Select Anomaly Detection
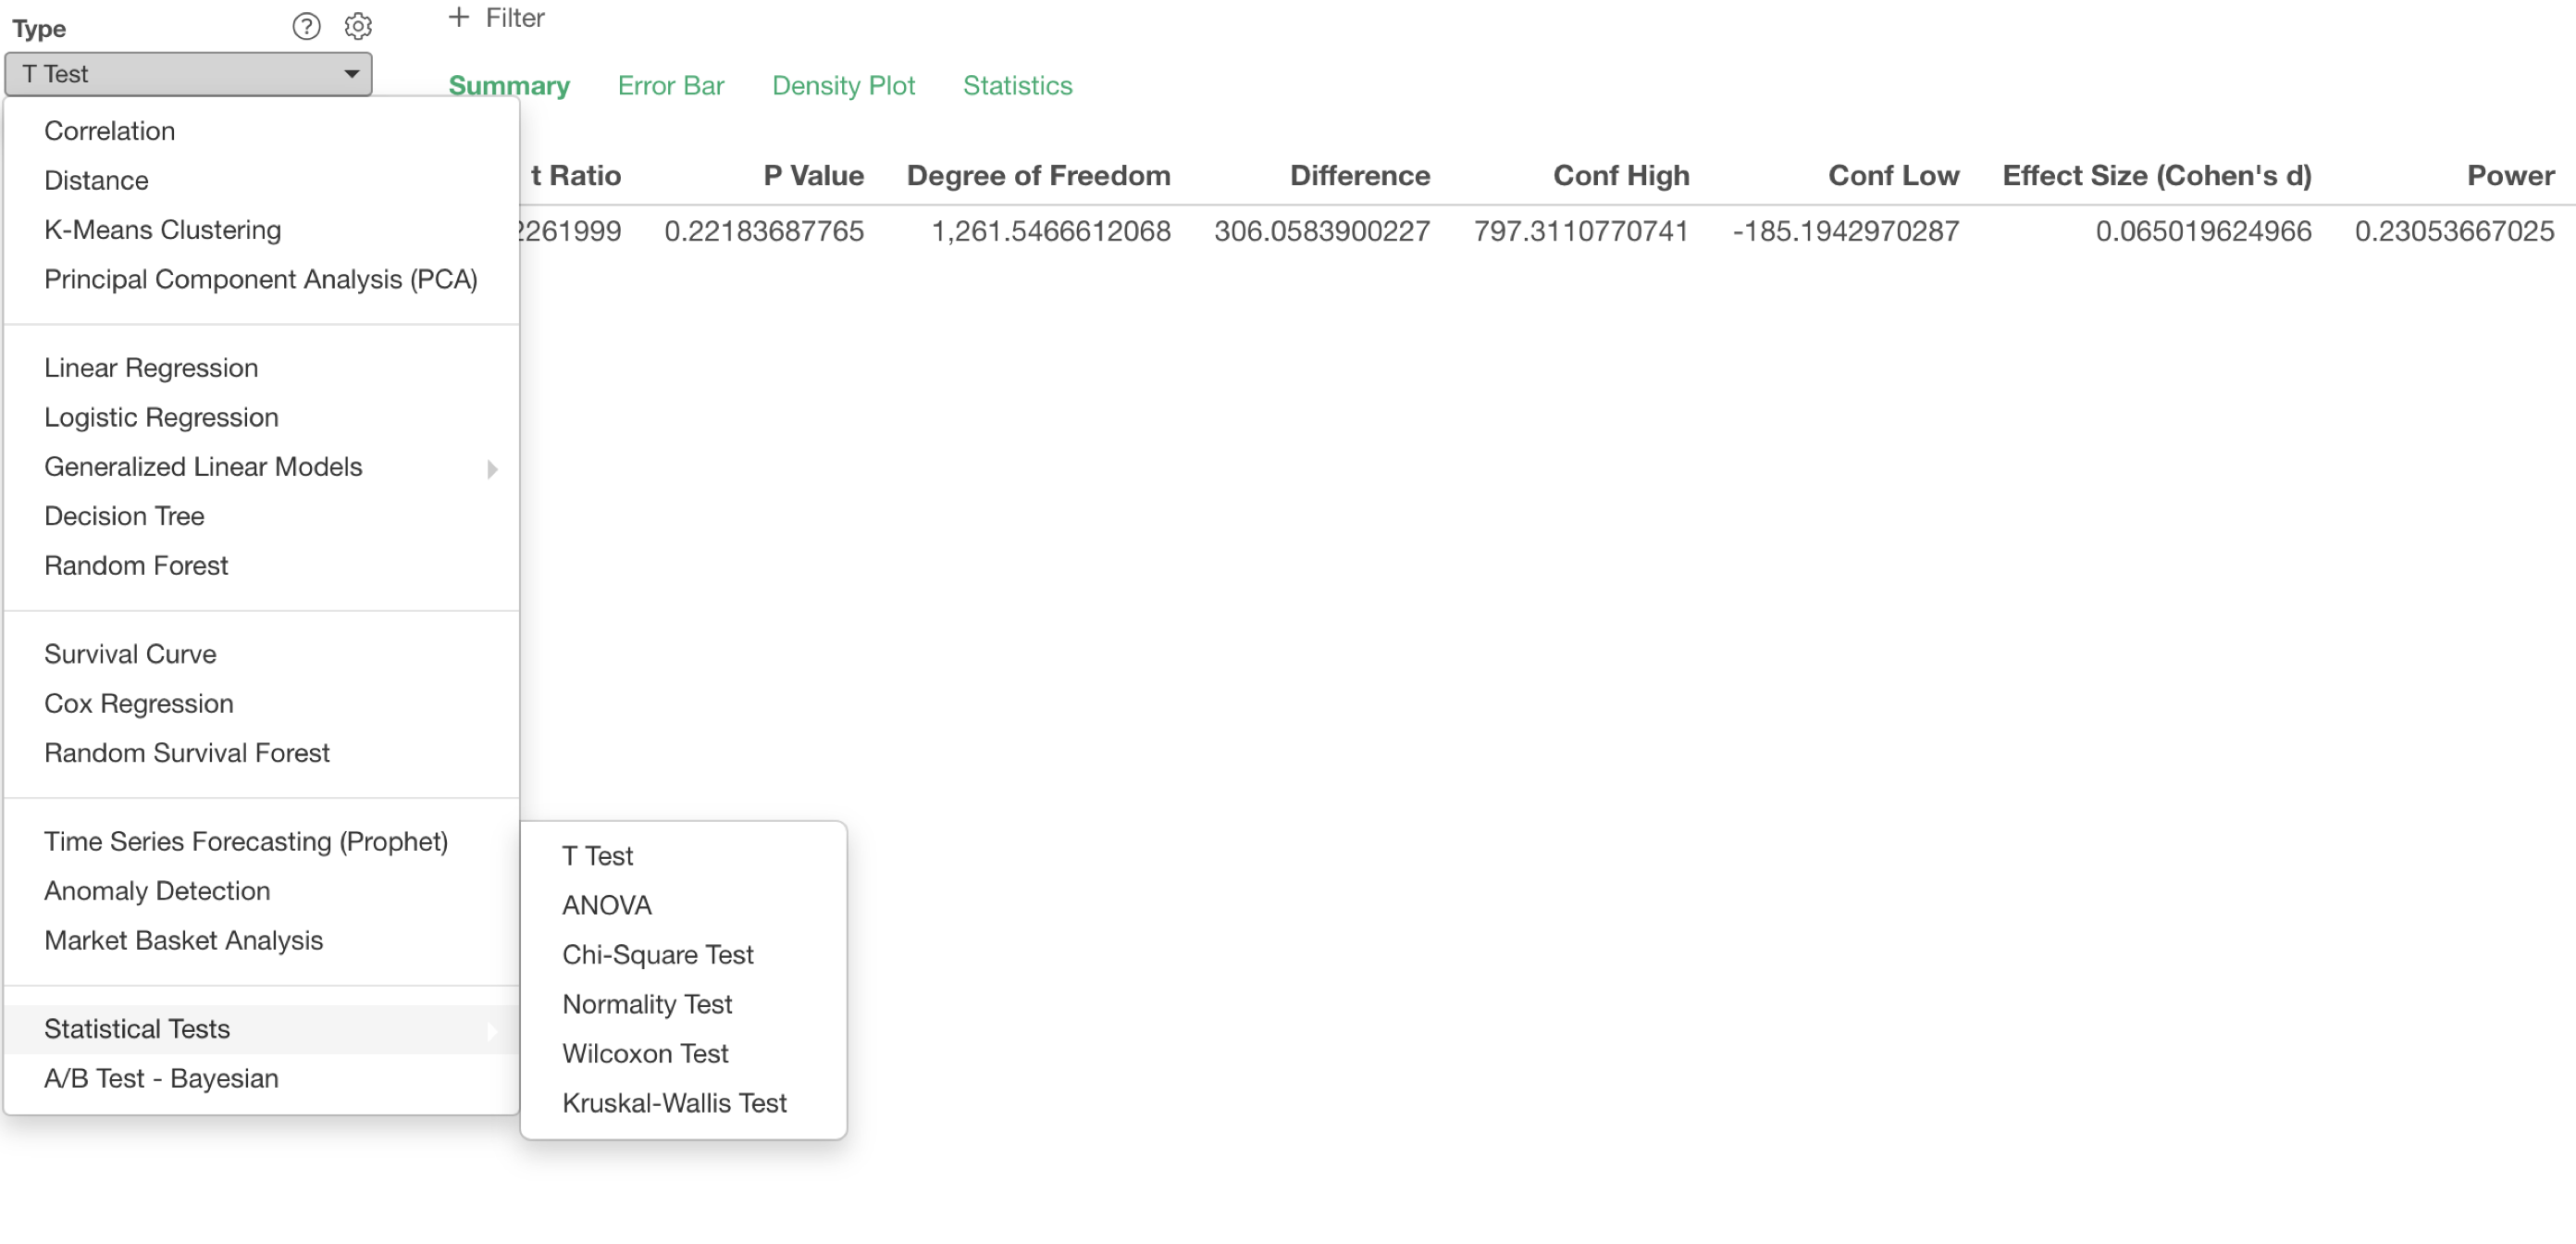This screenshot has width=2576, height=1244. (x=262, y=891)
